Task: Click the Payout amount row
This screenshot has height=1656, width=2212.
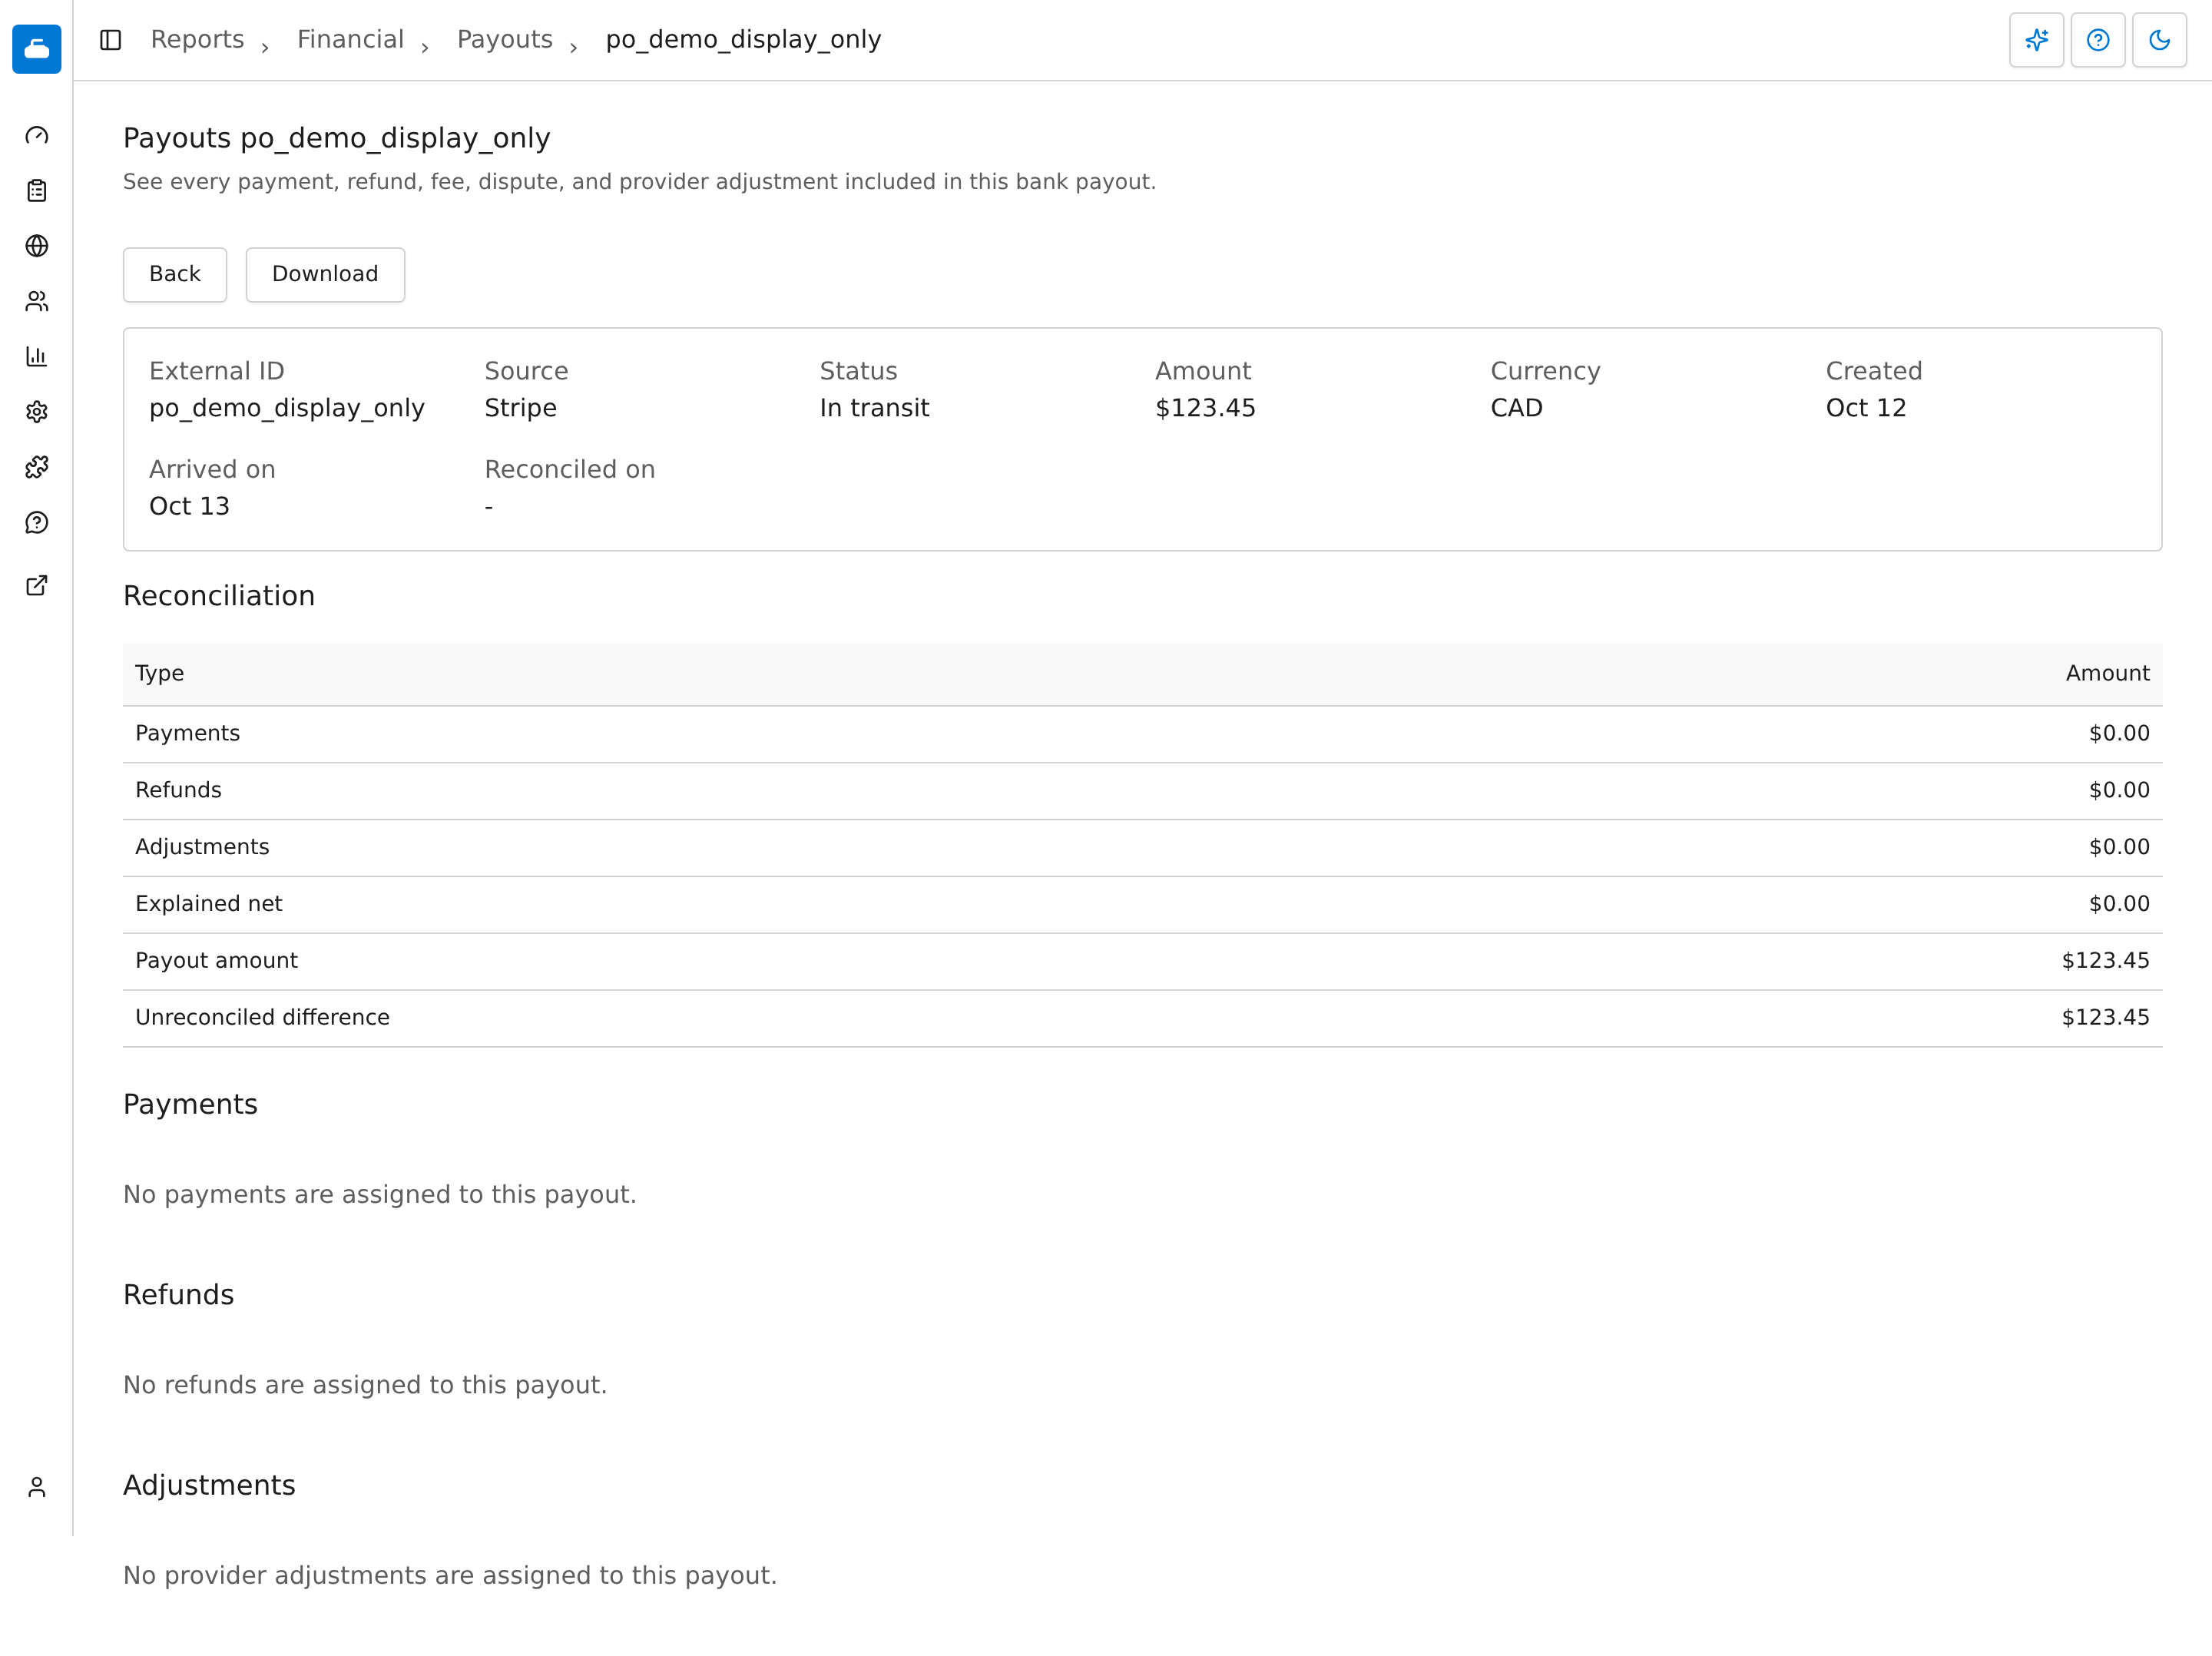Action: pyautogui.click(x=1142, y=962)
